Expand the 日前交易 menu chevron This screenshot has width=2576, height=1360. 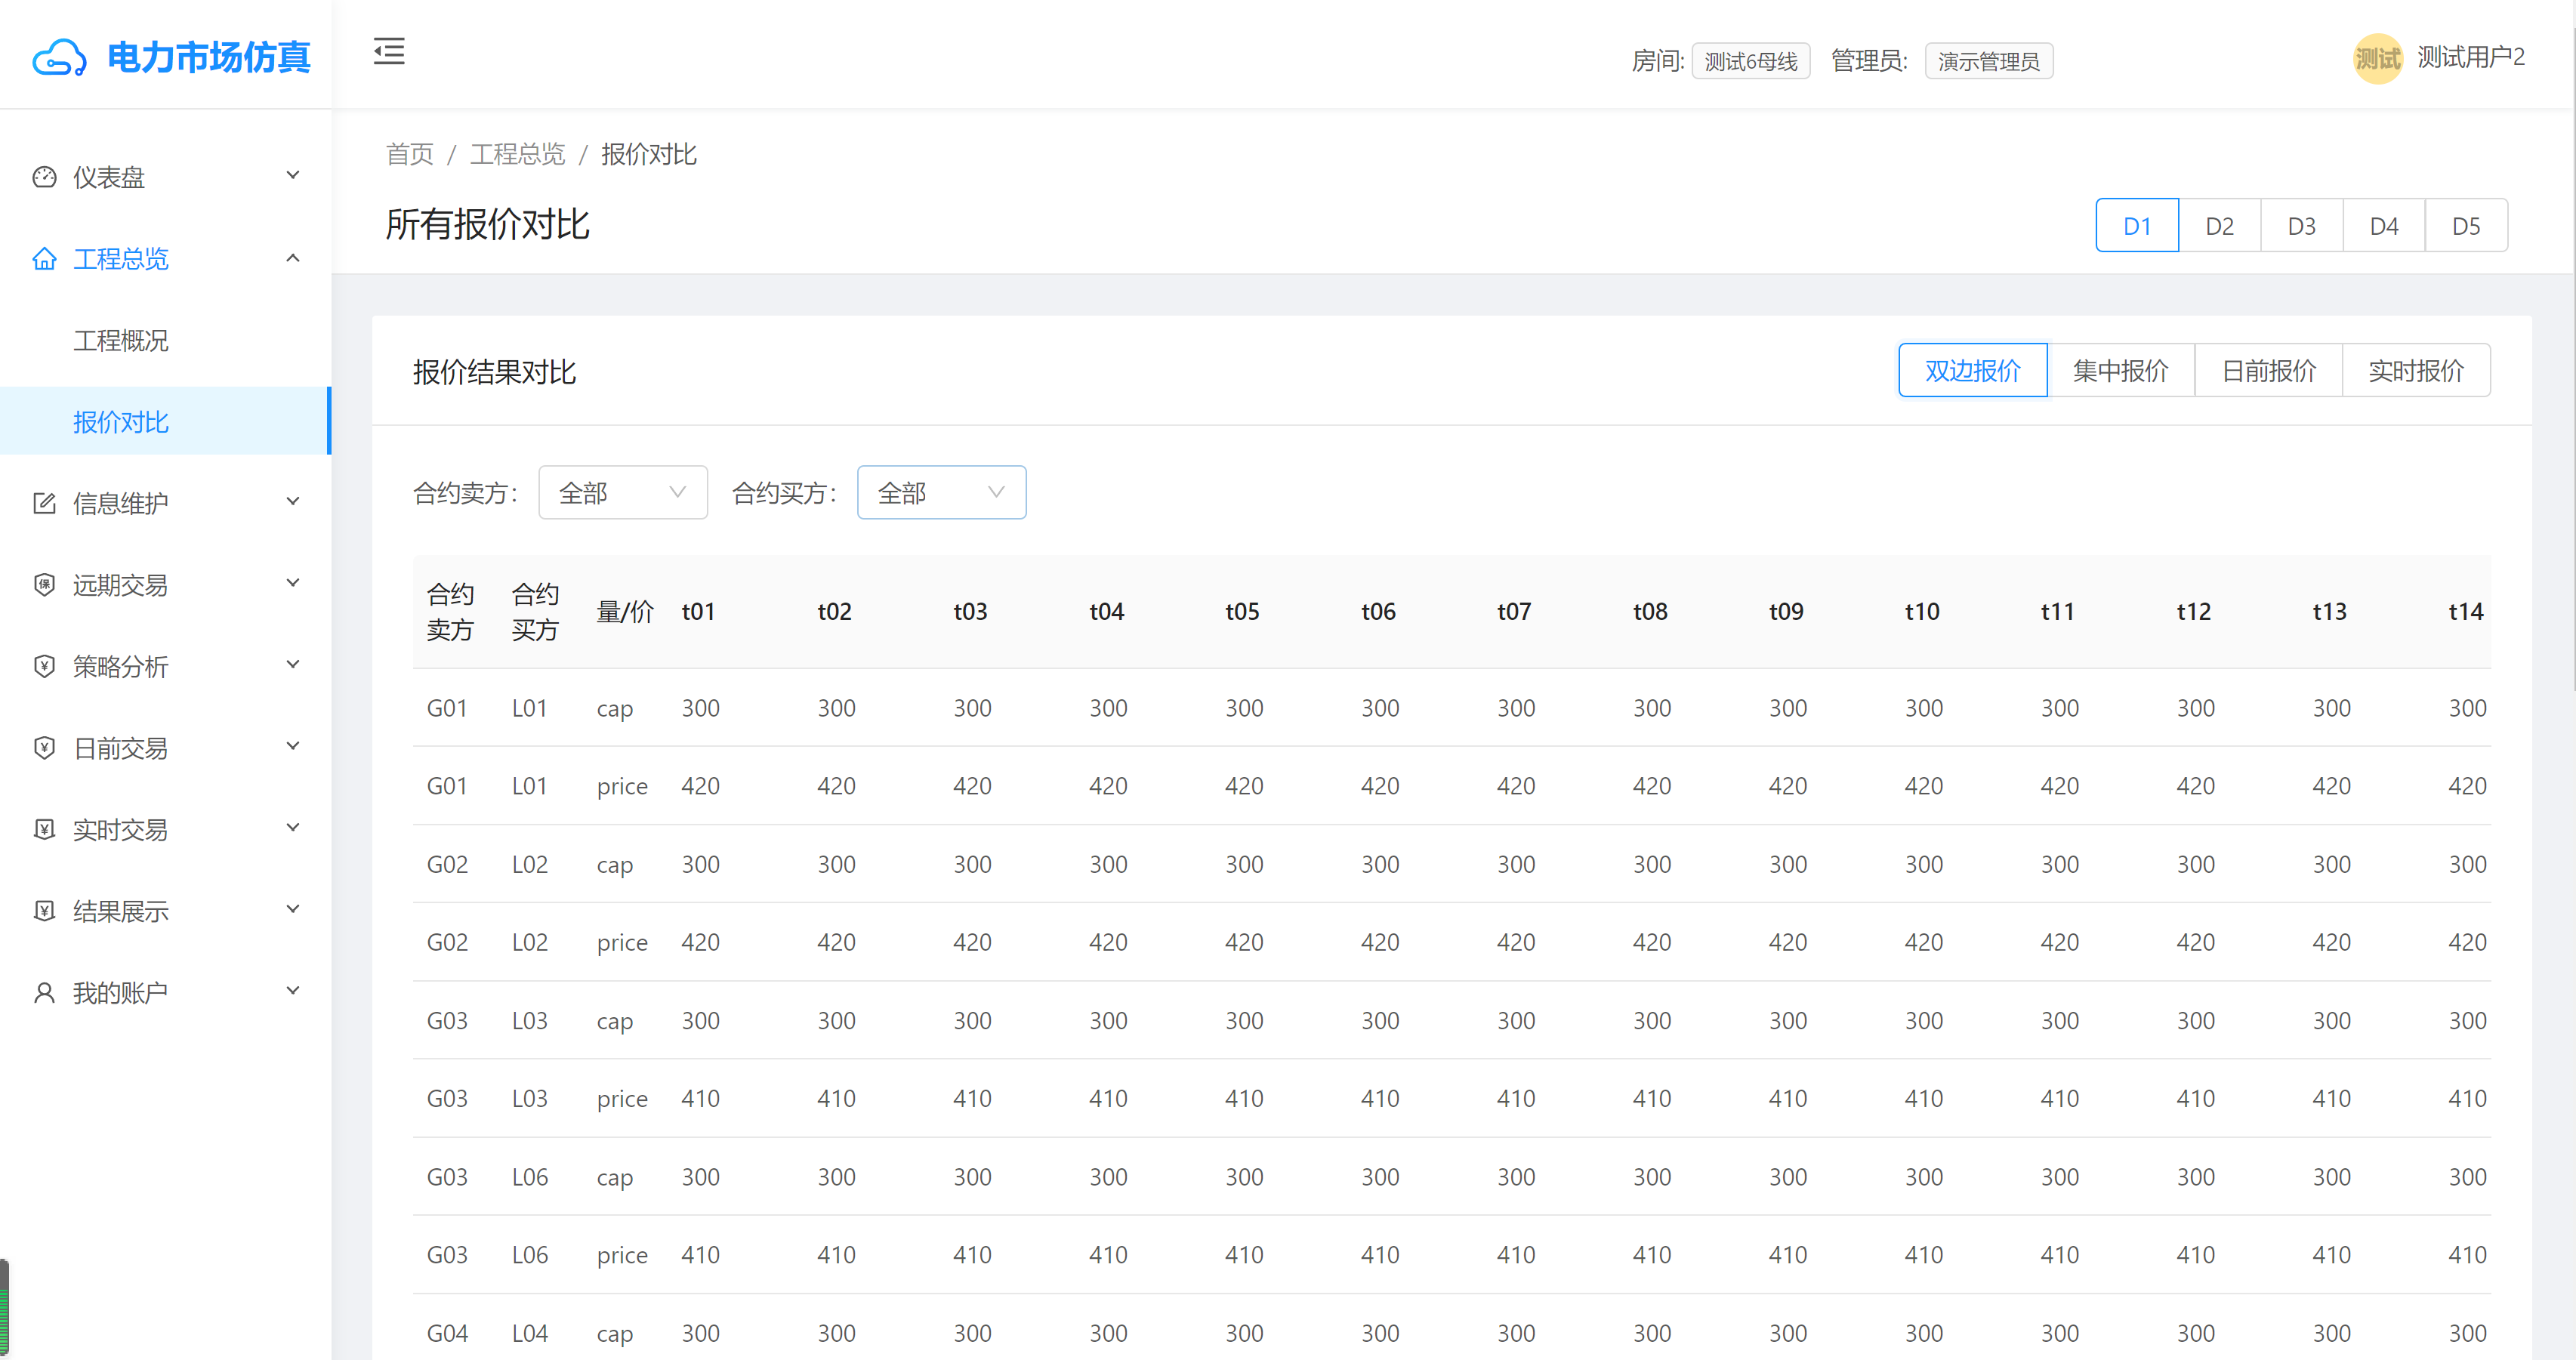293,746
